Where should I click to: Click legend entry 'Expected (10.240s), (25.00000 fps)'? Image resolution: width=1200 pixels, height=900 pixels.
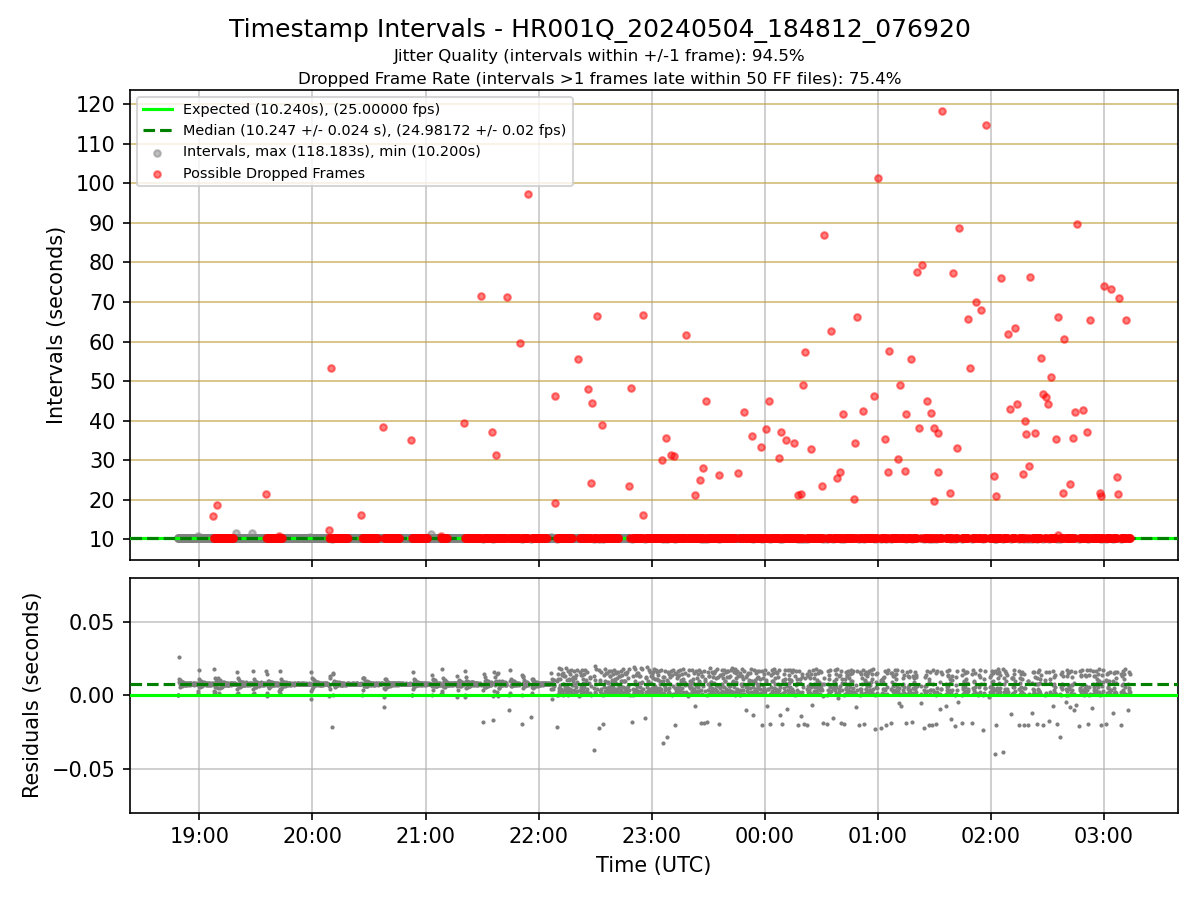coord(311,109)
